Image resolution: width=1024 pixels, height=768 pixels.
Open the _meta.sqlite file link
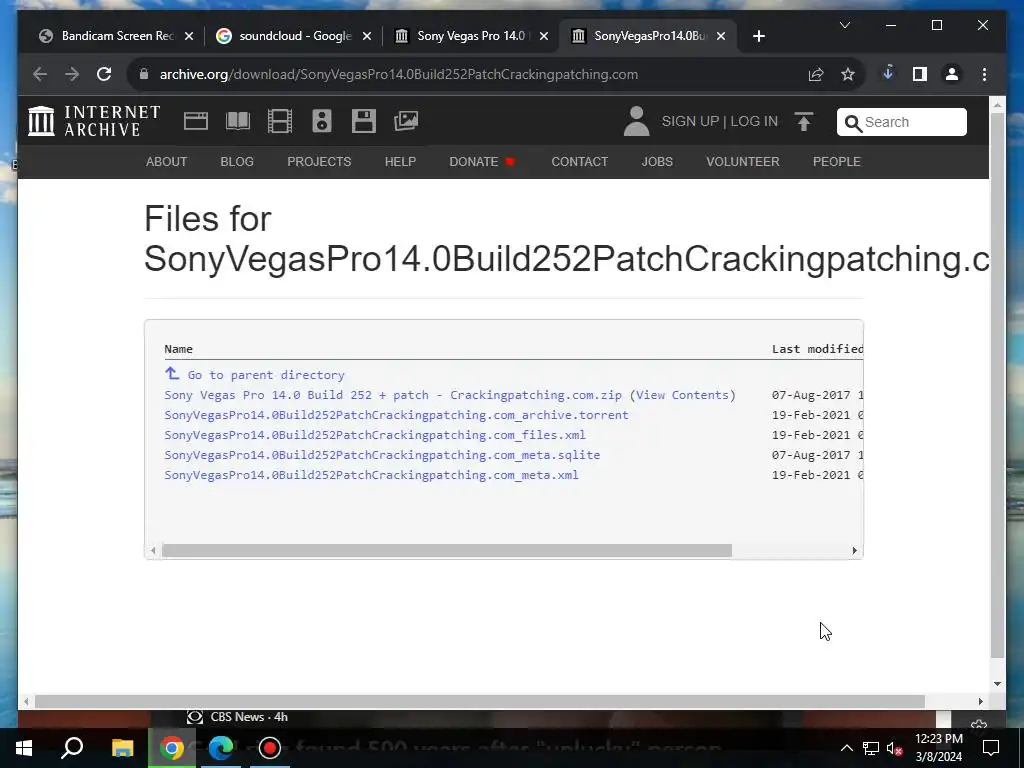(x=382, y=455)
